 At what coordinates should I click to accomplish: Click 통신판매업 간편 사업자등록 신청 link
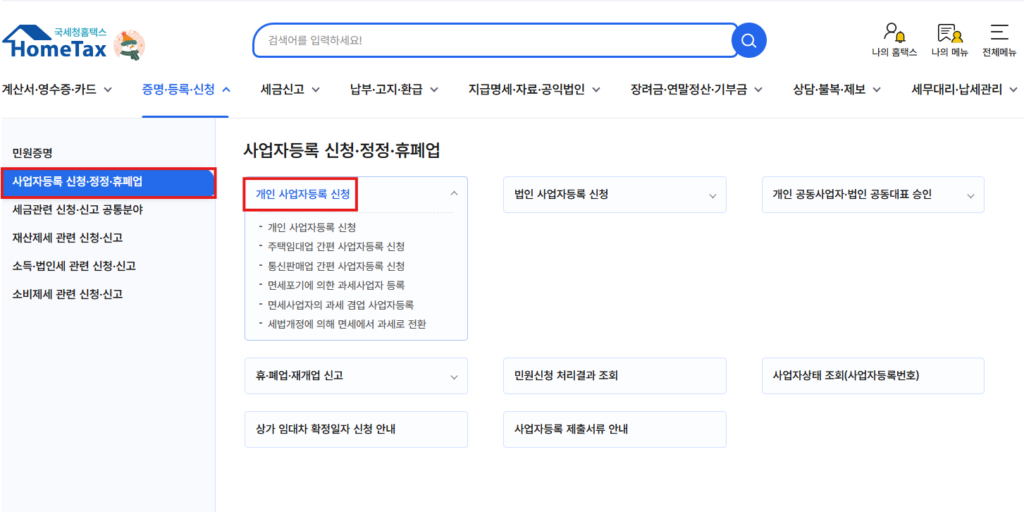point(336,266)
